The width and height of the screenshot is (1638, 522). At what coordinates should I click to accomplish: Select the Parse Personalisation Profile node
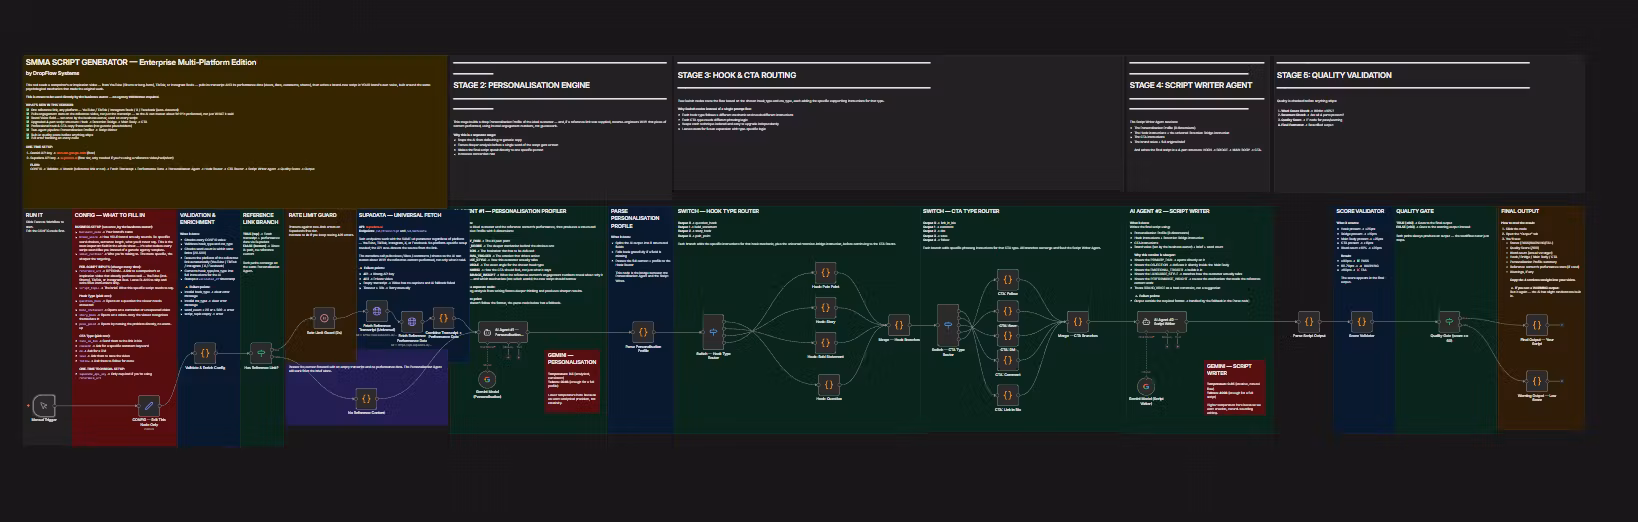coord(642,332)
